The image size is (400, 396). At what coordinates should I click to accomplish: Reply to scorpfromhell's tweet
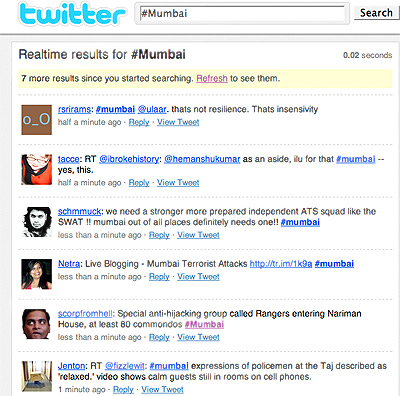point(159,337)
